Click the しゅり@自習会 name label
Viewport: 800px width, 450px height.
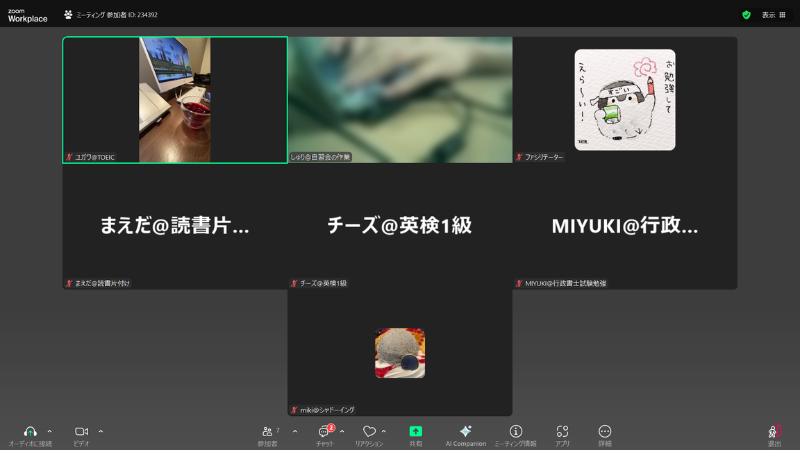320,157
